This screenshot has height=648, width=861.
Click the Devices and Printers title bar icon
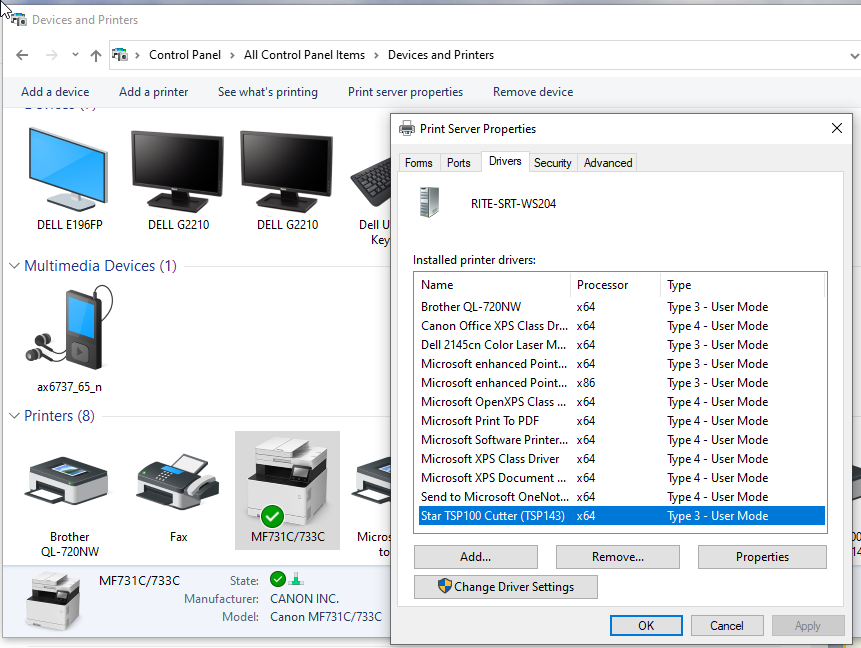coord(19,20)
